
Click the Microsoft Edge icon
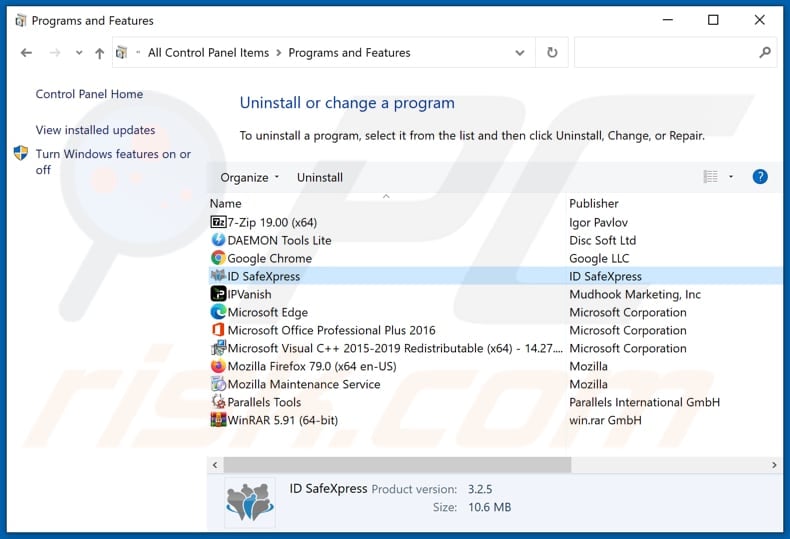pos(218,312)
